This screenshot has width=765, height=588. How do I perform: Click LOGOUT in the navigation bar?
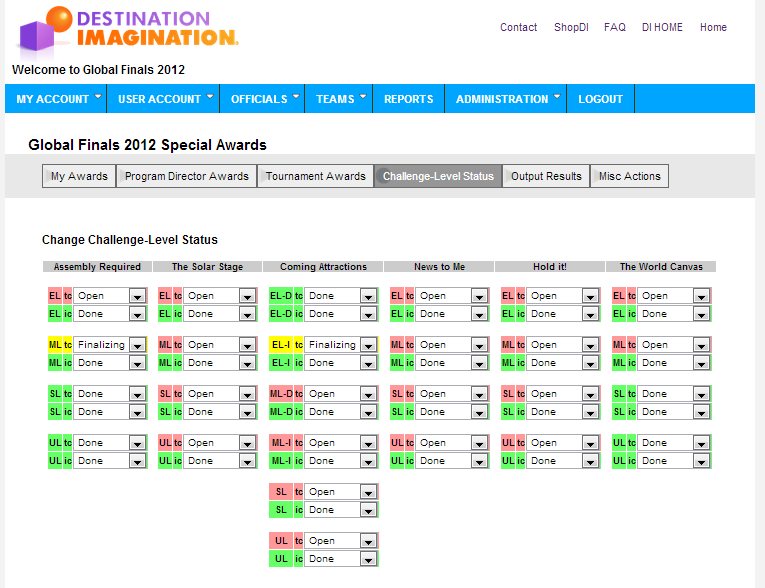pos(601,99)
